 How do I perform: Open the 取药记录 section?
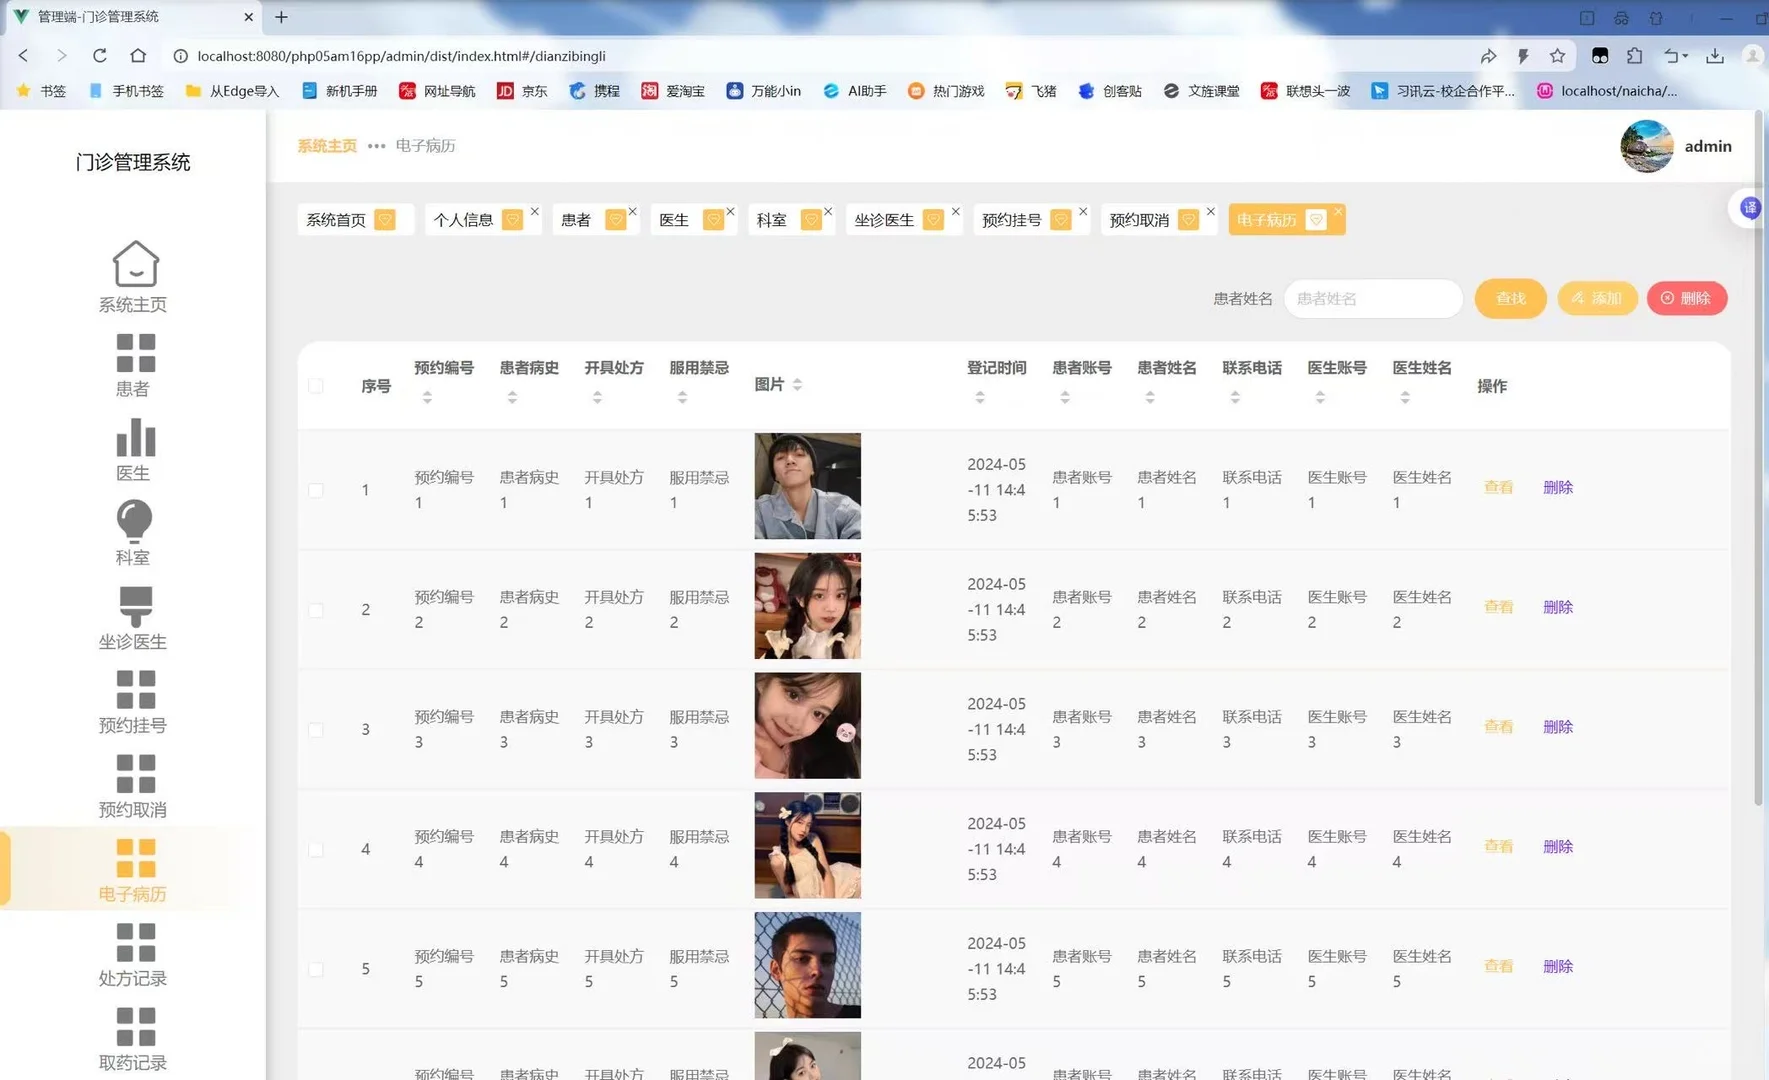click(x=133, y=1038)
